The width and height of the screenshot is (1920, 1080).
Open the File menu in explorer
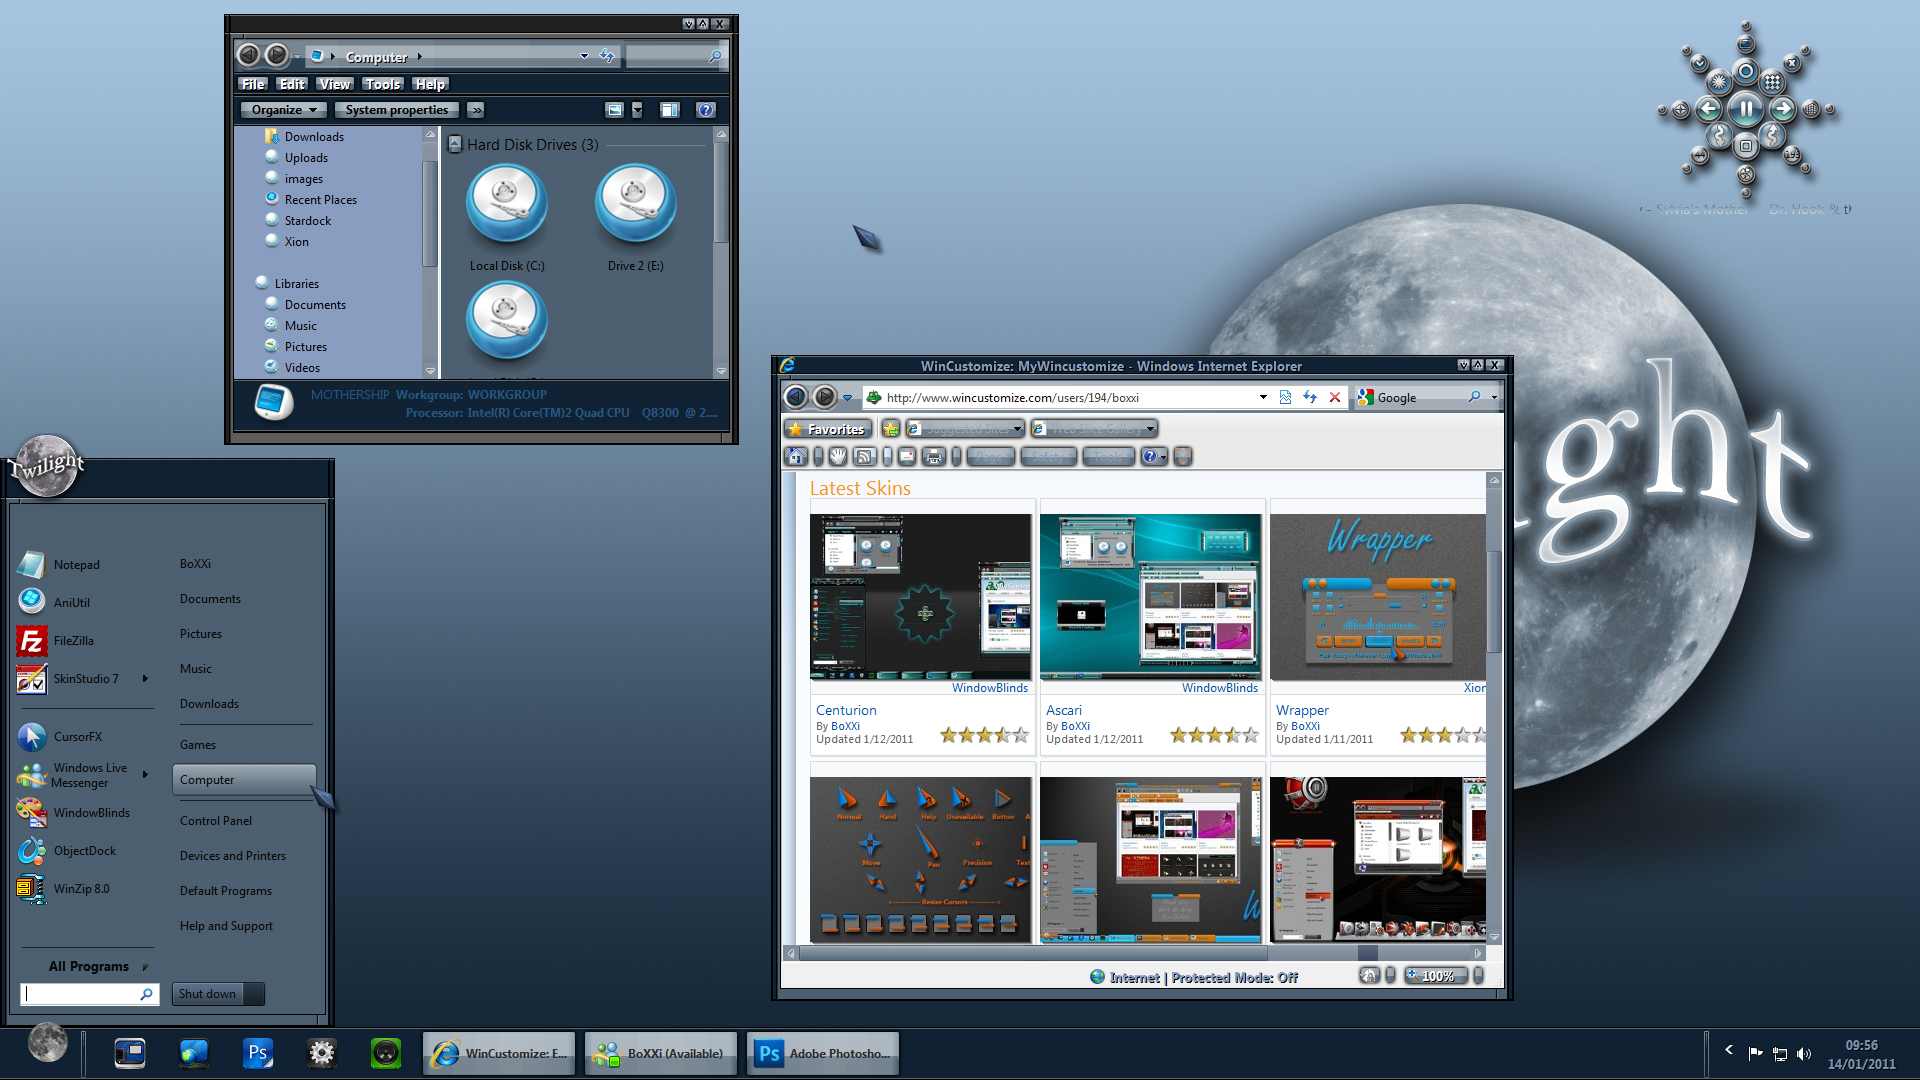(253, 84)
